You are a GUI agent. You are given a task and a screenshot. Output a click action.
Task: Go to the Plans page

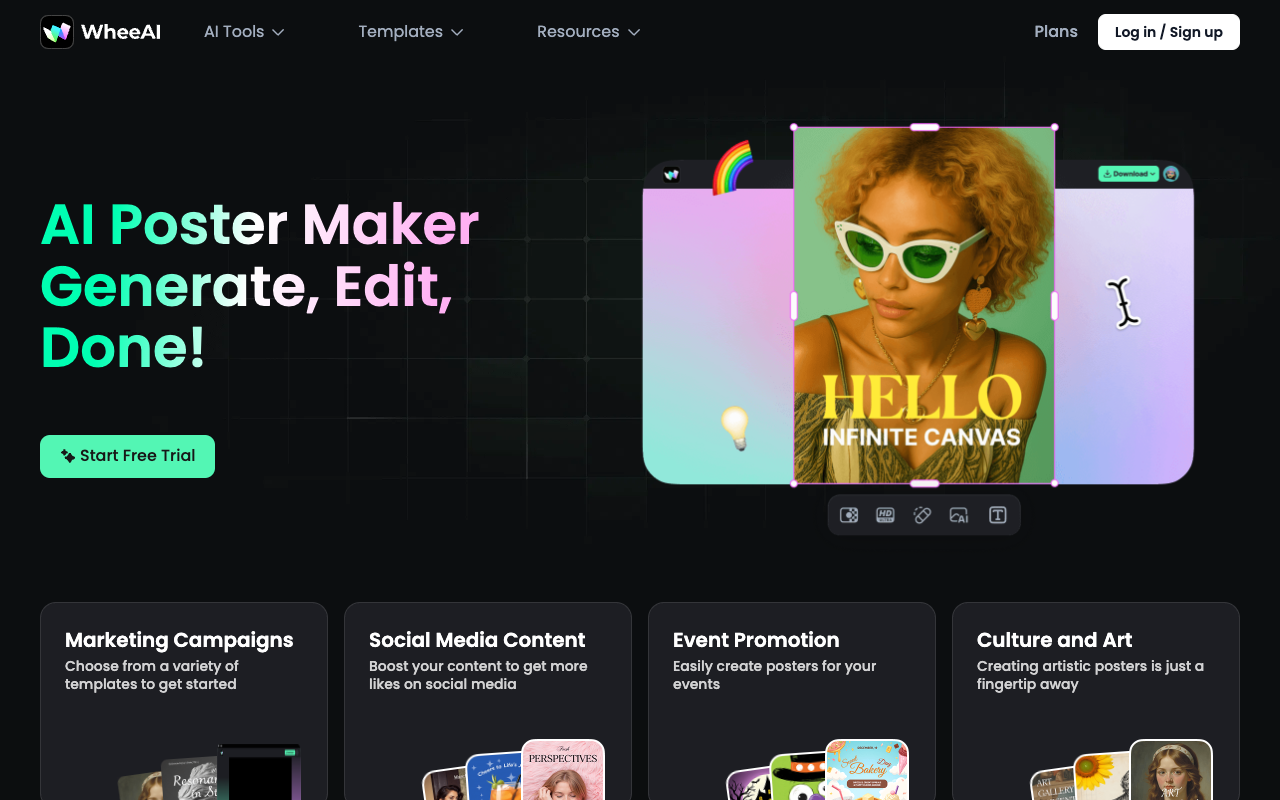click(x=1056, y=31)
